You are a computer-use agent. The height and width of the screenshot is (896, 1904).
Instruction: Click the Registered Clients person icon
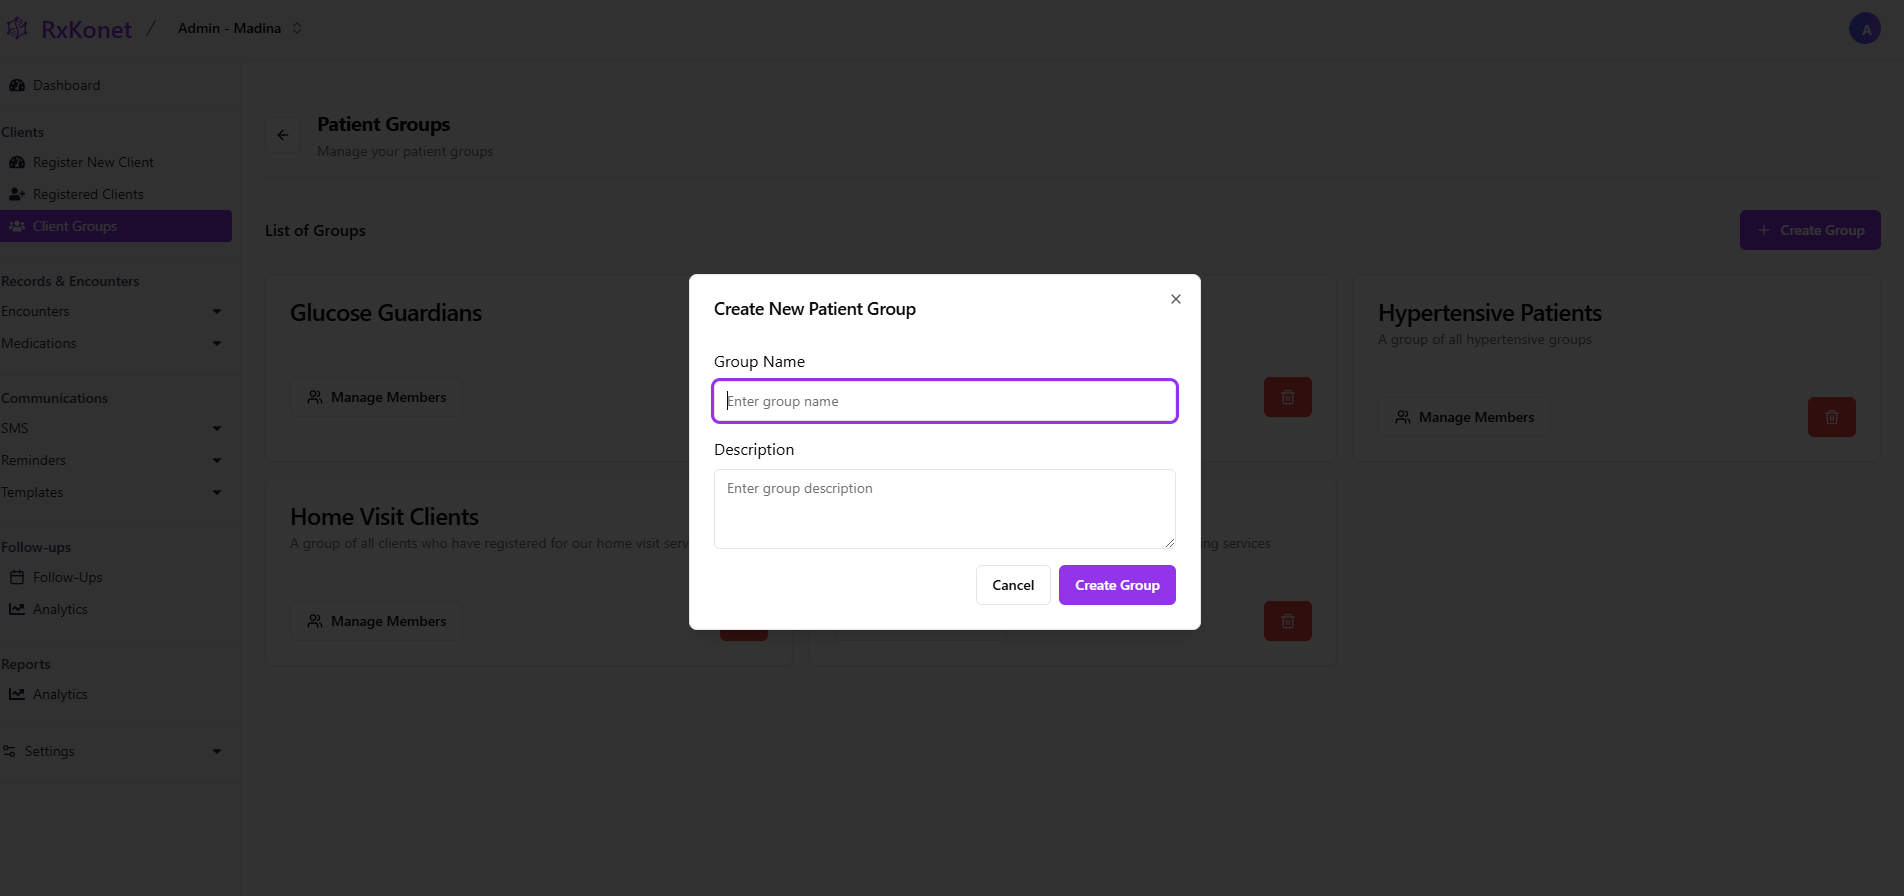(x=17, y=194)
